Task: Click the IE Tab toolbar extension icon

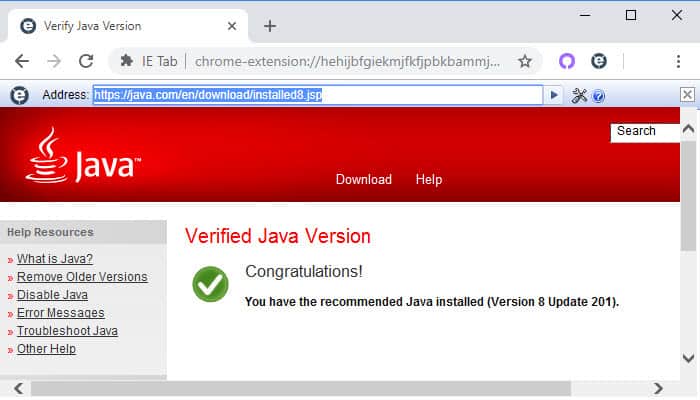Action: click(599, 61)
